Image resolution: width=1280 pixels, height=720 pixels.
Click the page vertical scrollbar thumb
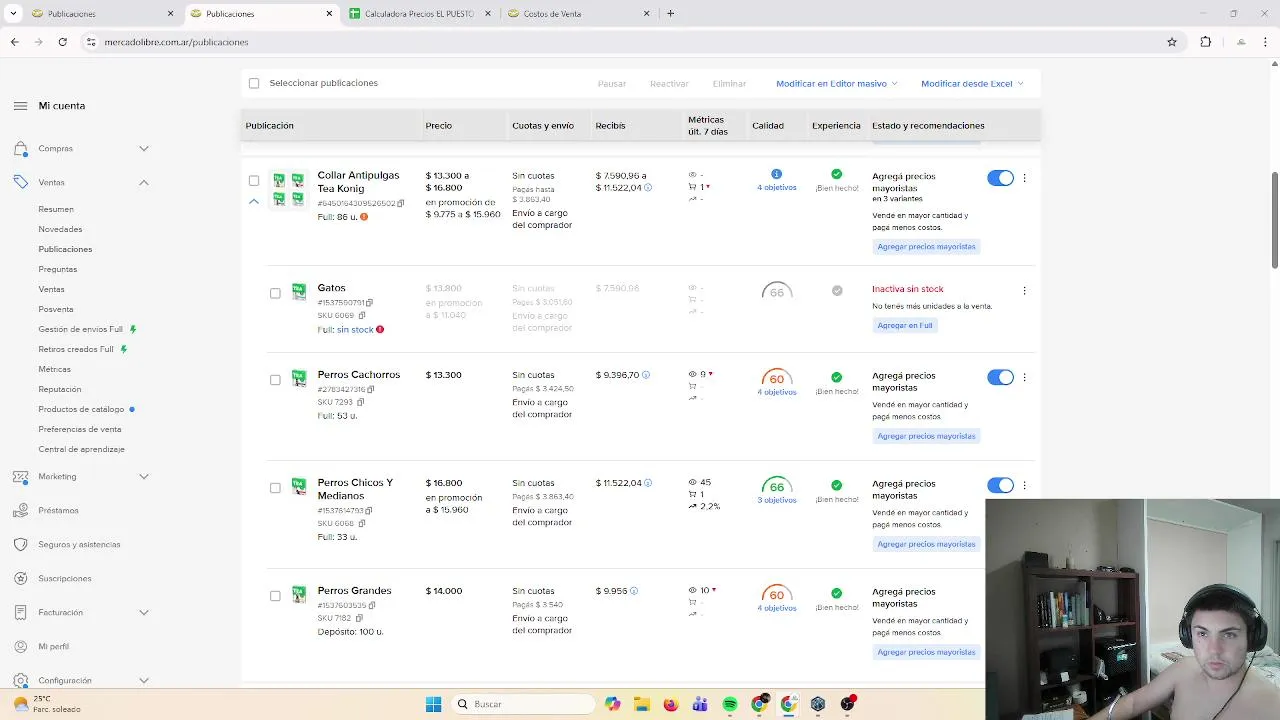pyautogui.click(x=1275, y=220)
